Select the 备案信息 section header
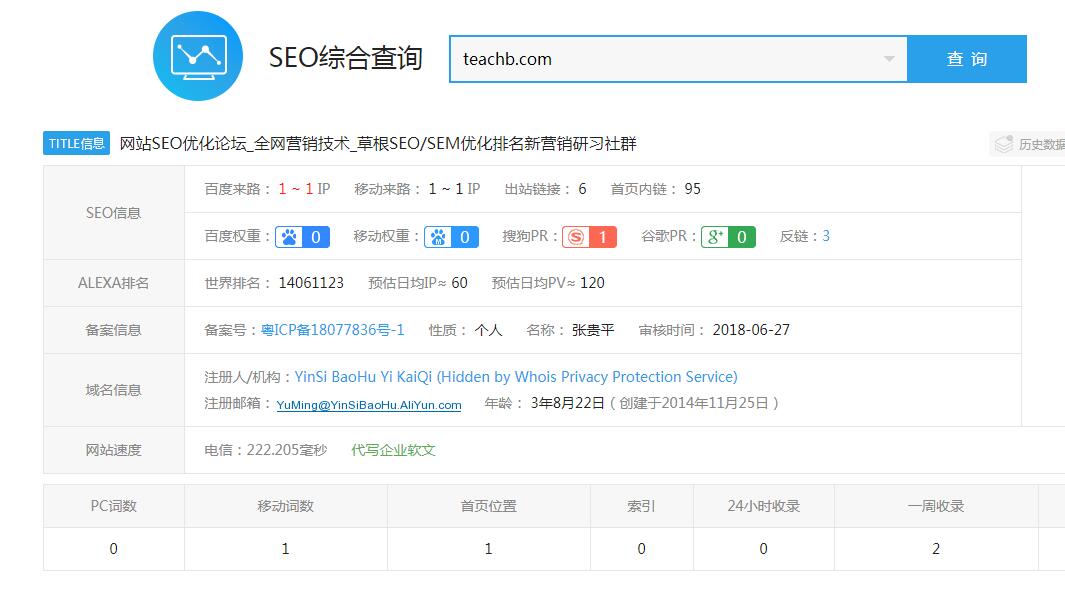The image size is (1065, 589). click(x=112, y=330)
